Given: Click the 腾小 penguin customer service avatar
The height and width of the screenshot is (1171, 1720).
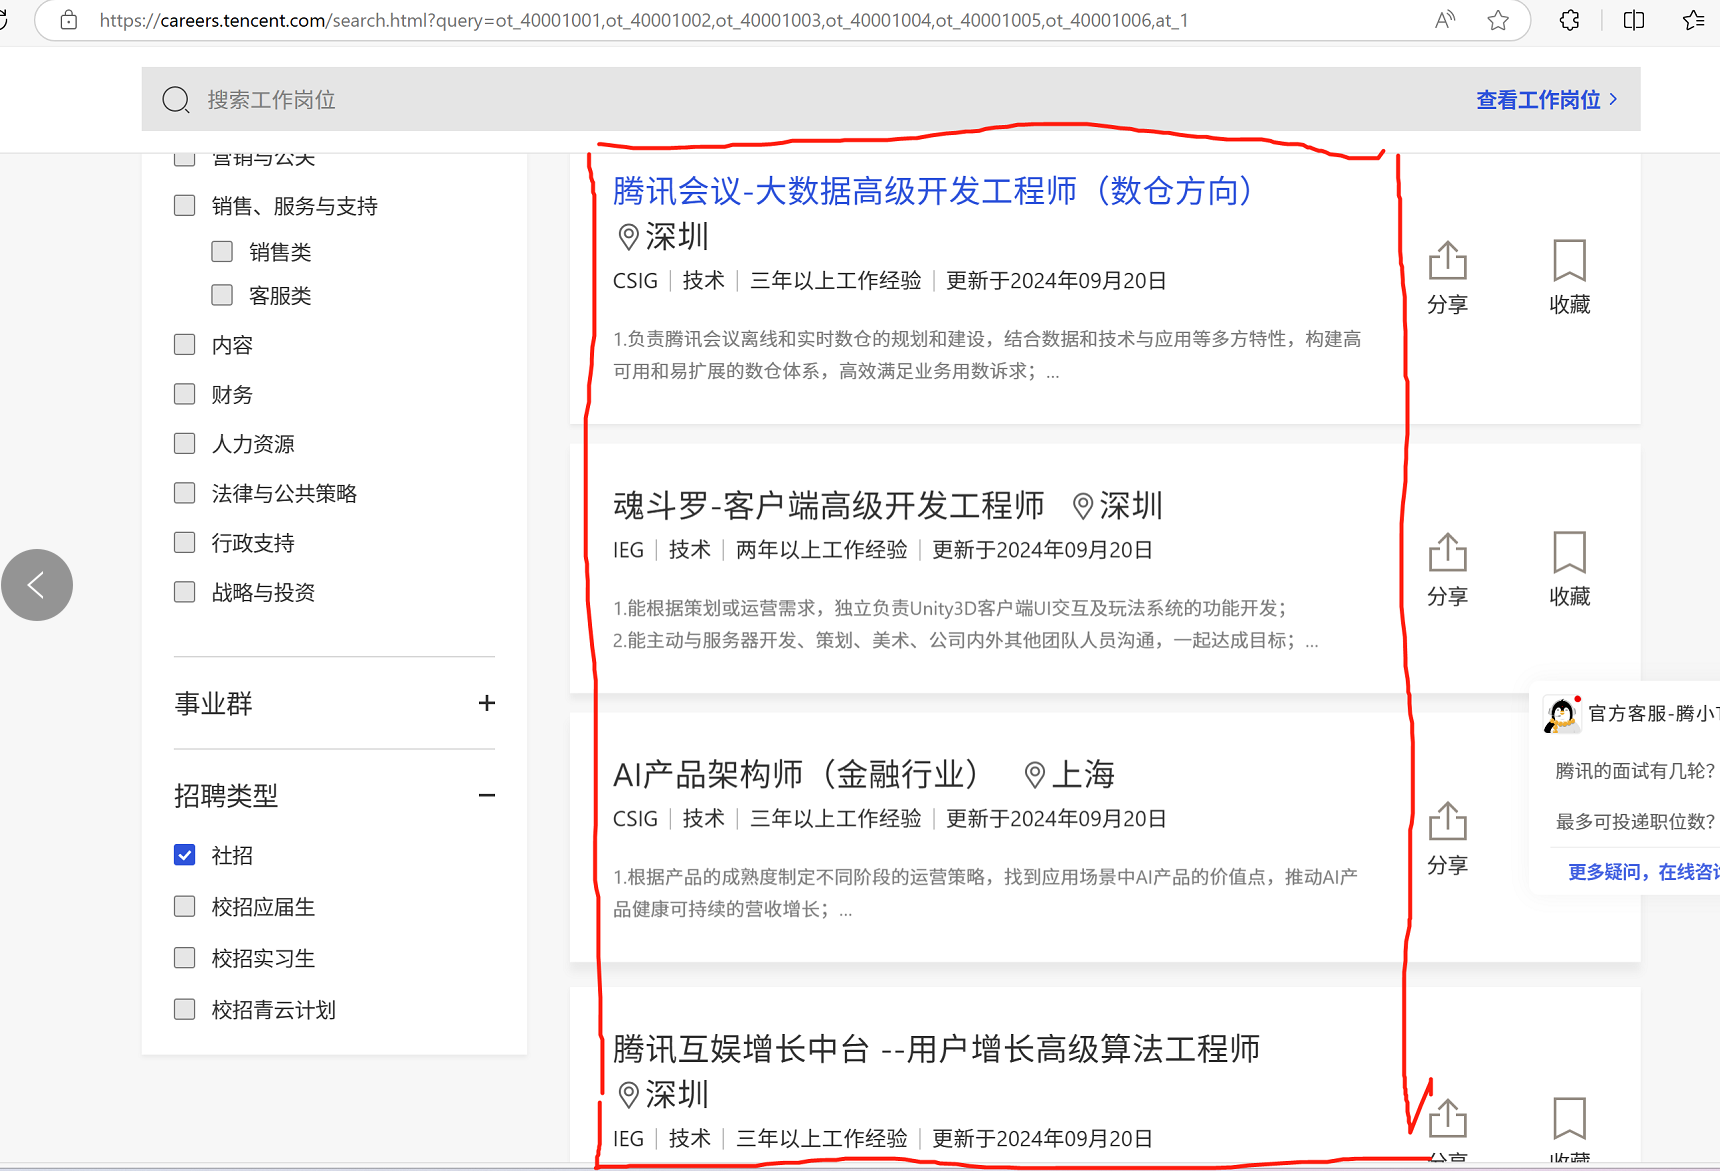Looking at the screenshot, I should pos(1562,714).
